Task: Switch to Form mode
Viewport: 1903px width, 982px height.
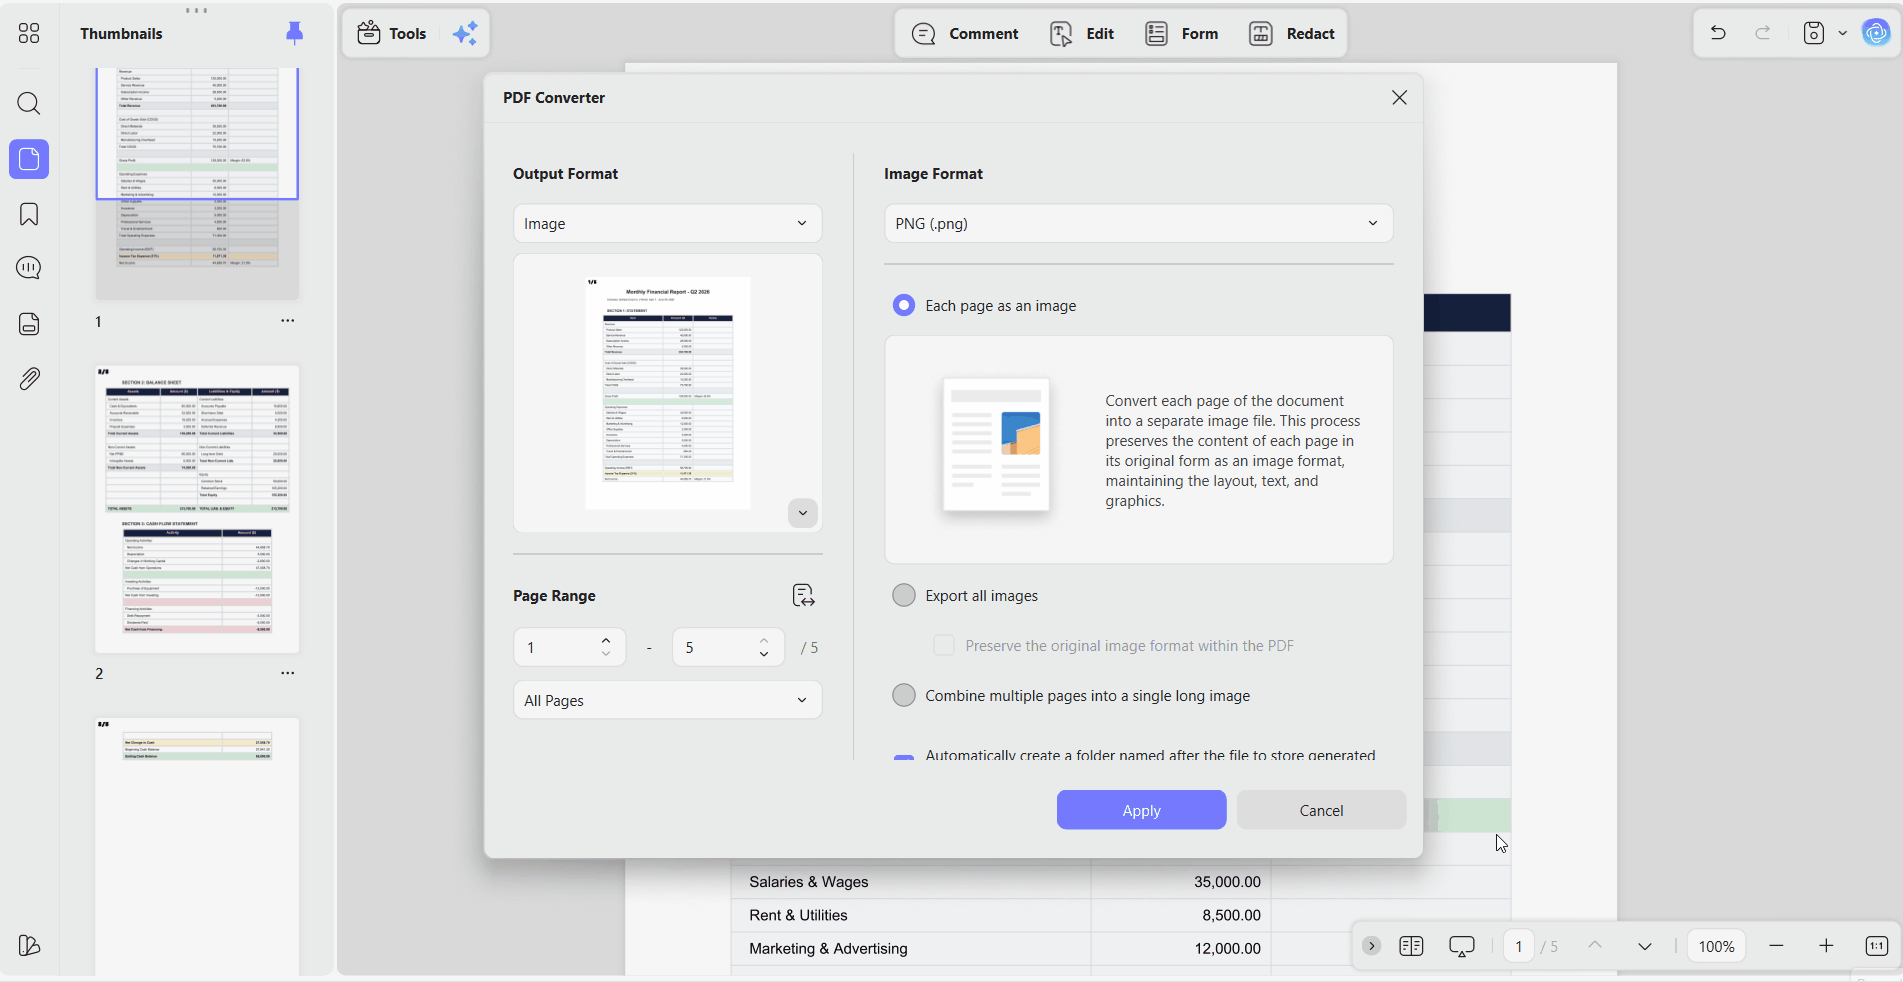Action: (1182, 33)
